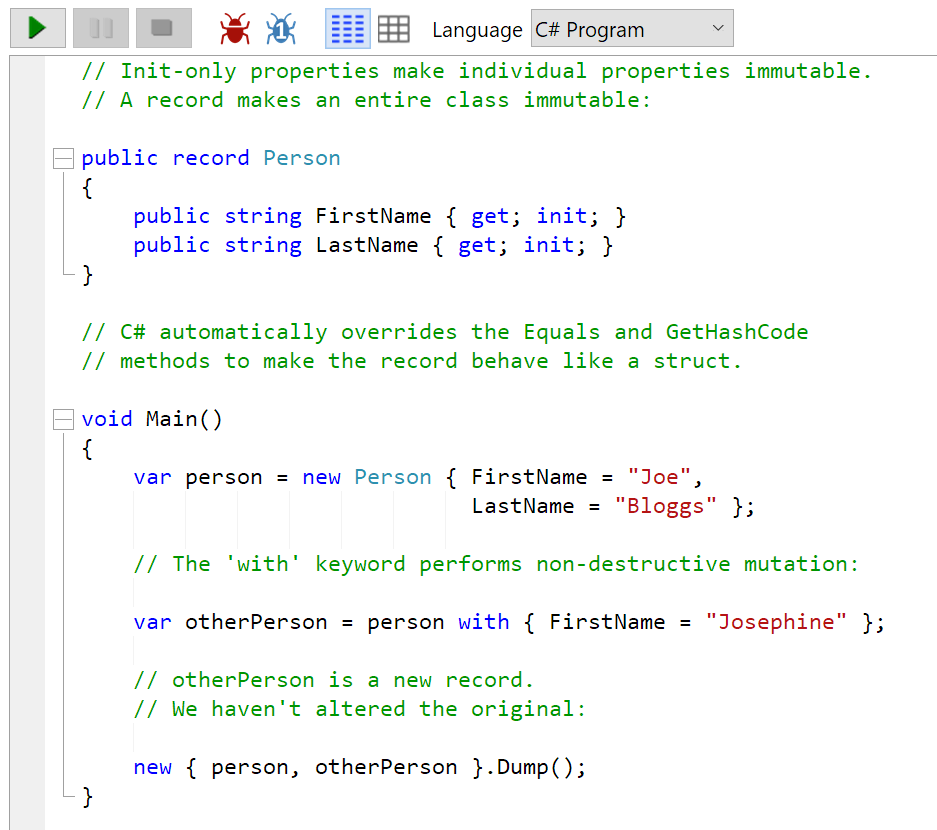This screenshot has width=937, height=830.
Task: Click 'init' in the FirstName property line
Action: click(562, 216)
